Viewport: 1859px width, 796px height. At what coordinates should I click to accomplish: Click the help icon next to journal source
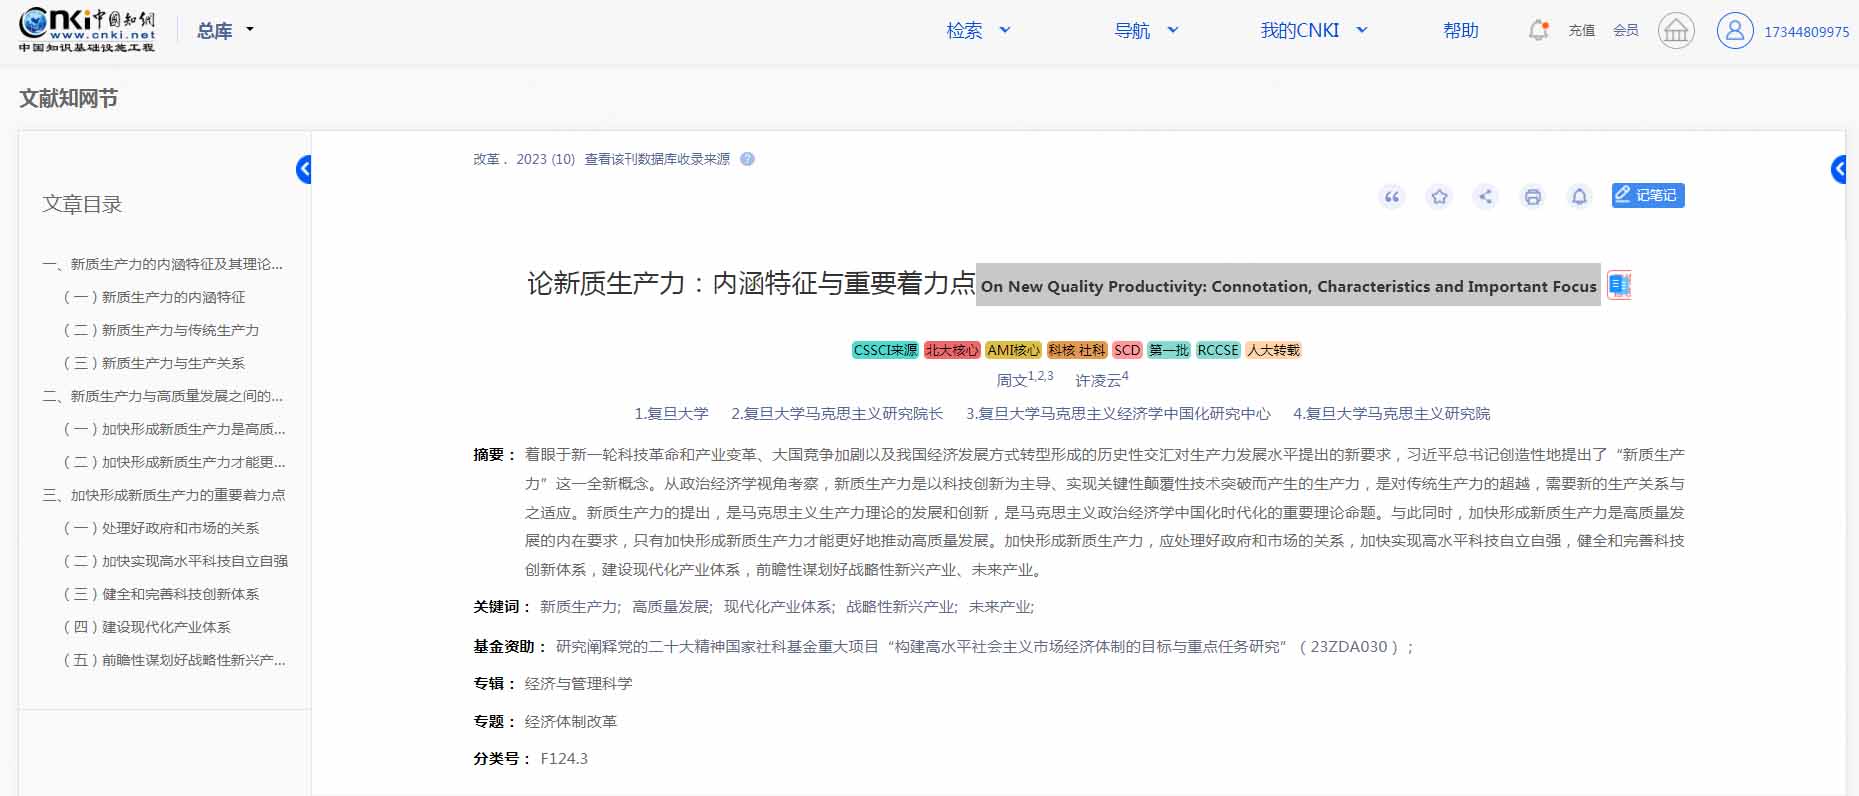click(x=747, y=159)
